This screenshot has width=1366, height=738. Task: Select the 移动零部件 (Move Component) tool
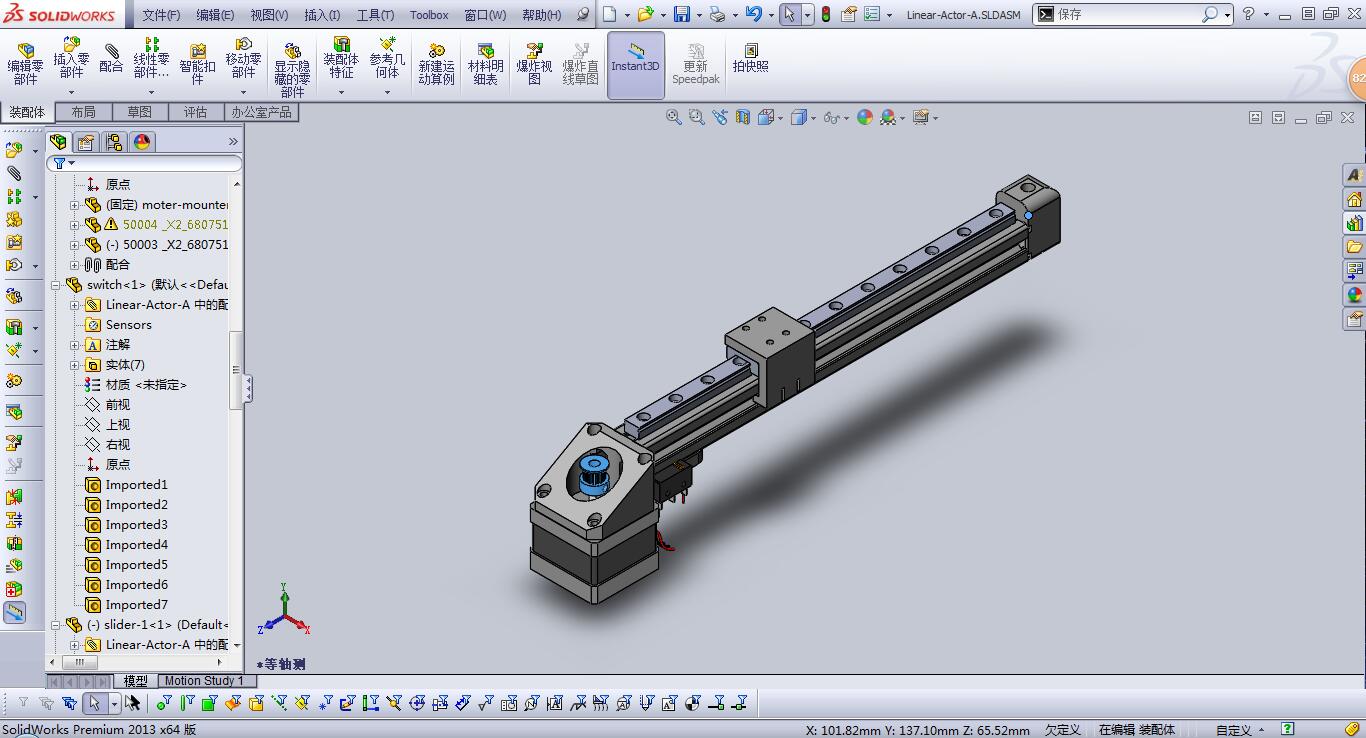pyautogui.click(x=243, y=58)
